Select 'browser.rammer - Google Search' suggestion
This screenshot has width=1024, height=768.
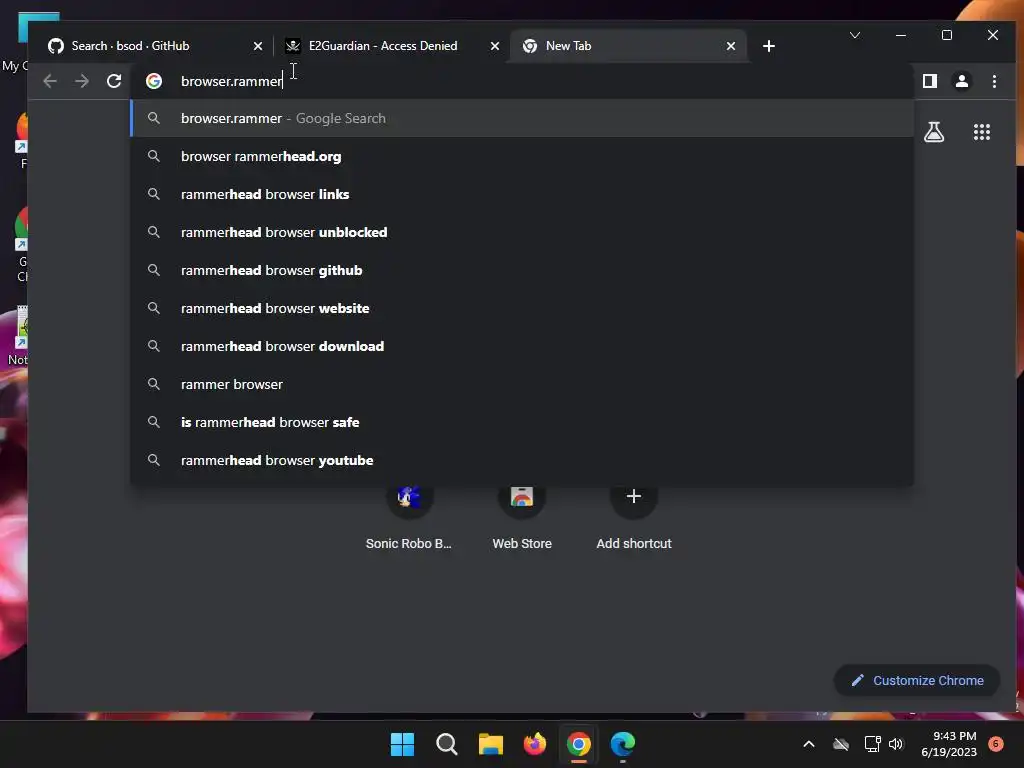(522, 118)
